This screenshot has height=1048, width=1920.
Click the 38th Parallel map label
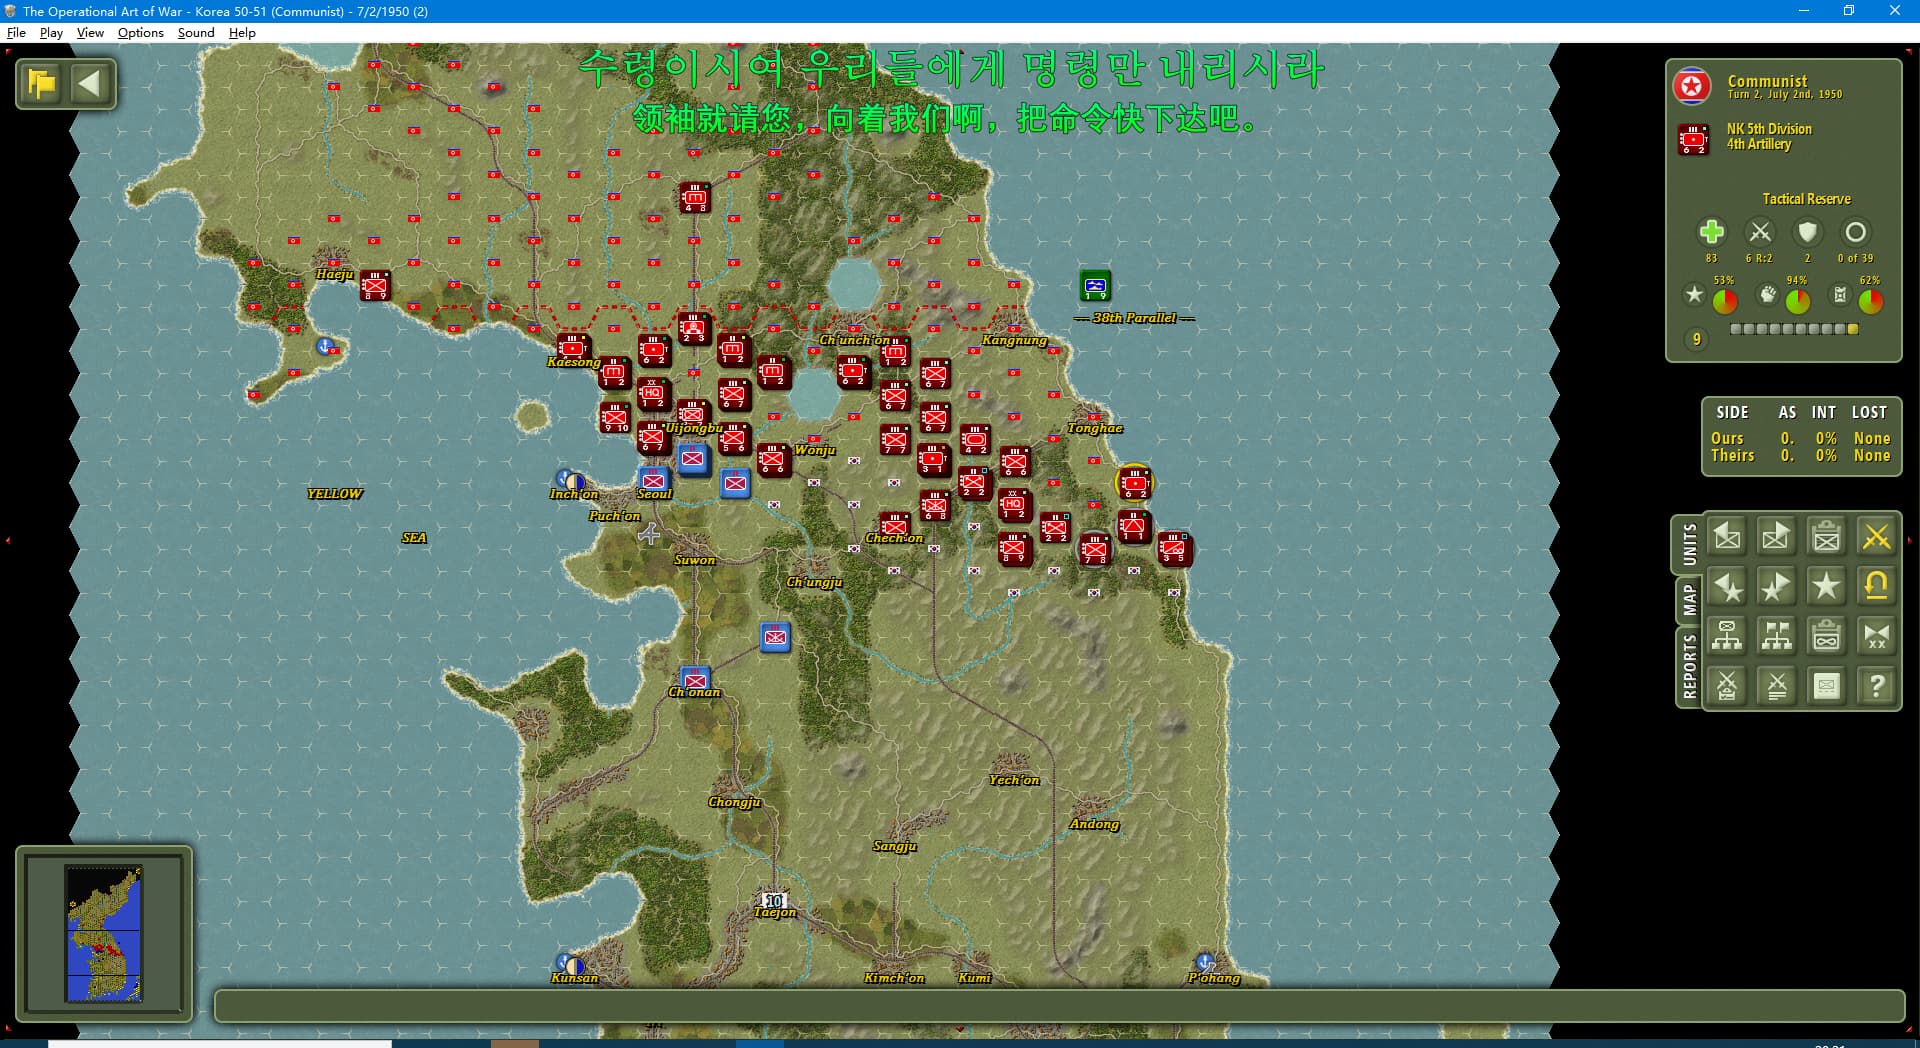point(1134,318)
